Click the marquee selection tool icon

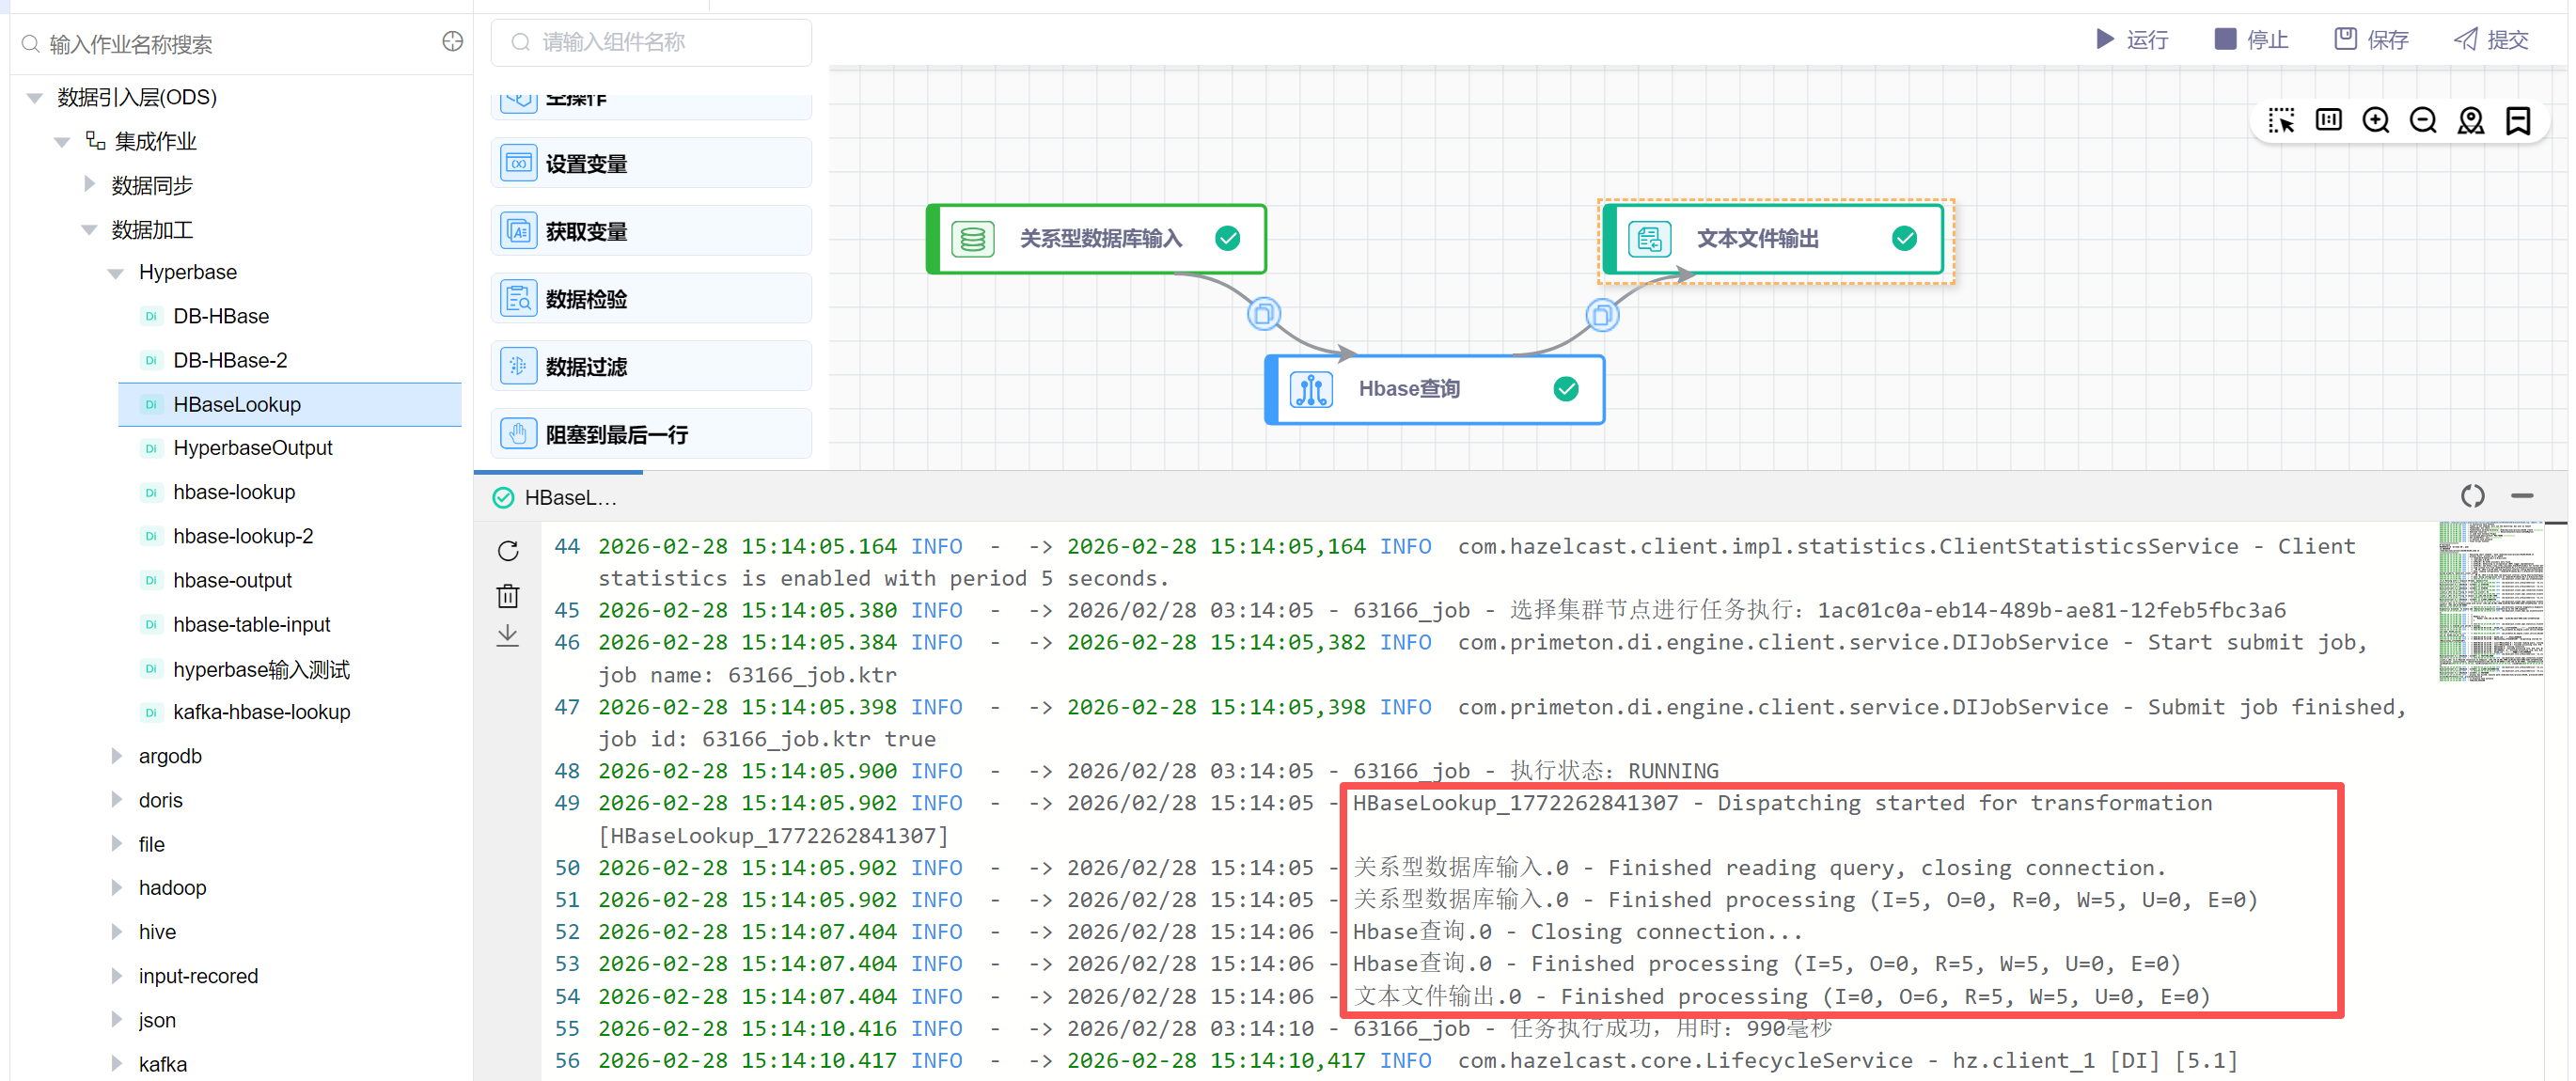pyautogui.click(x=2280, y=121)
